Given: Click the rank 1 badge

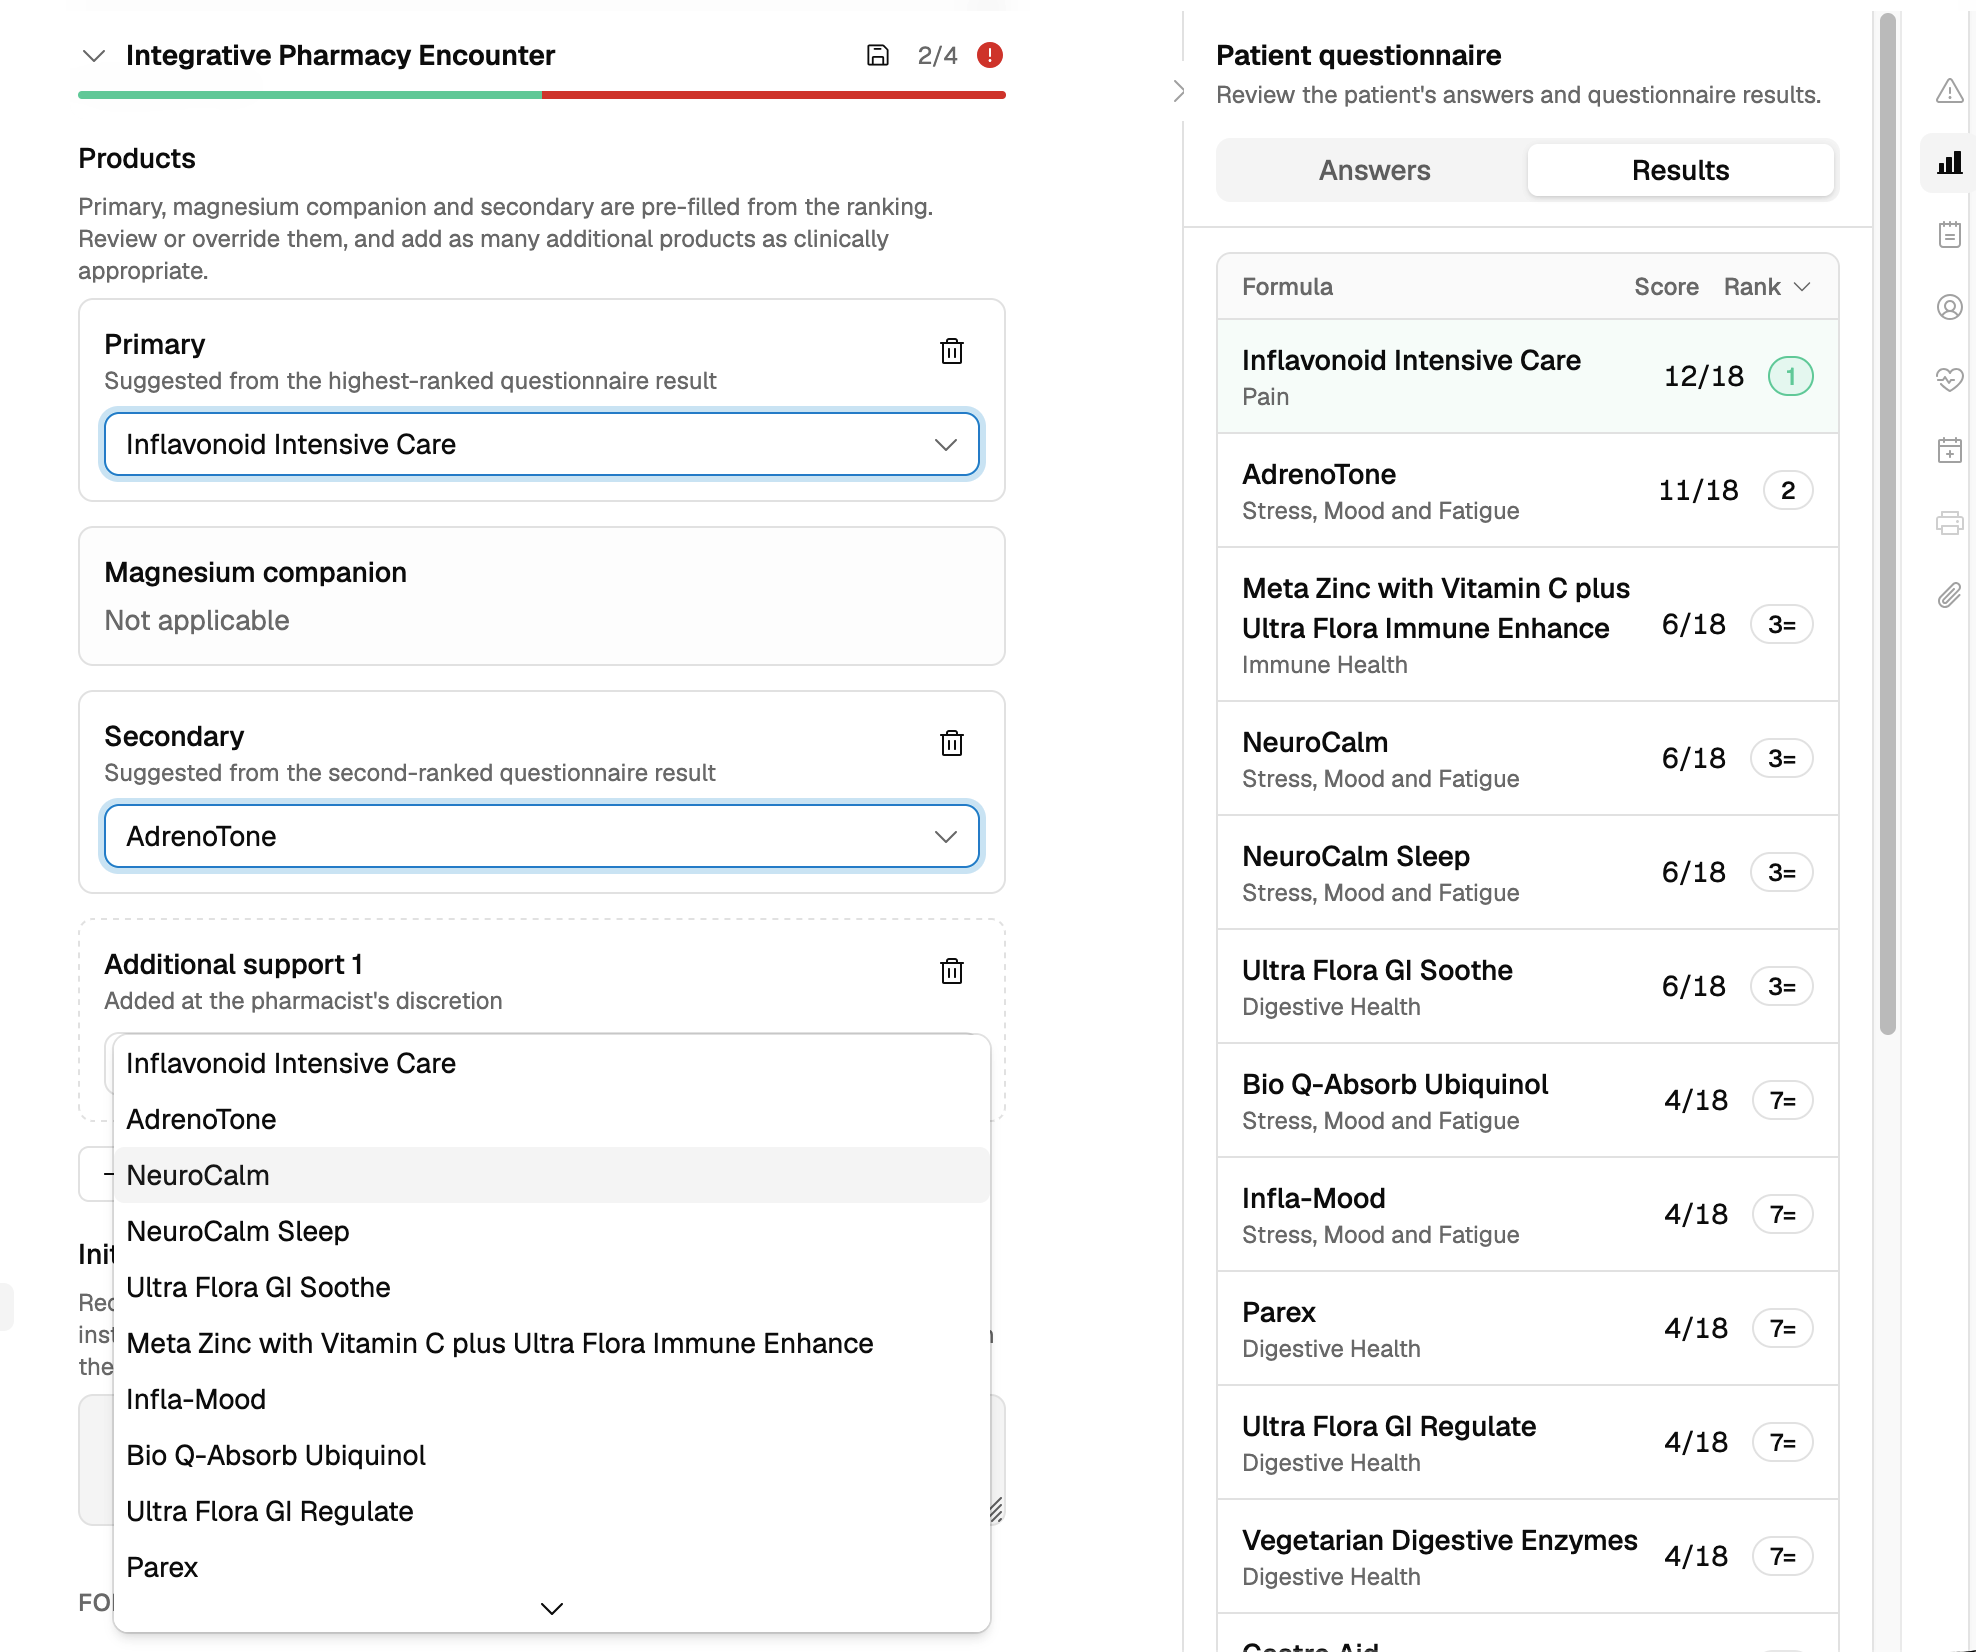Looking at the screenshot, I should point(1790,377).
